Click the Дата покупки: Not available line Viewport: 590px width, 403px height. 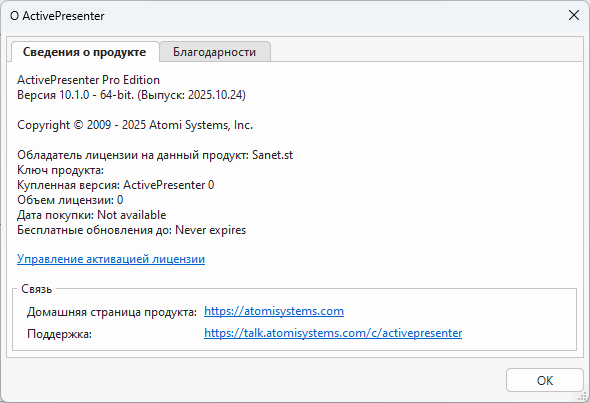91,215
